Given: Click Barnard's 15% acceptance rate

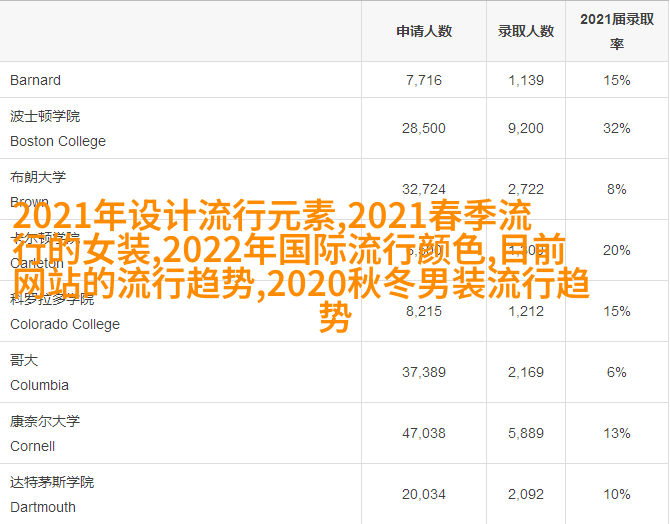Looking at the screenshot, I should [617, 80].
